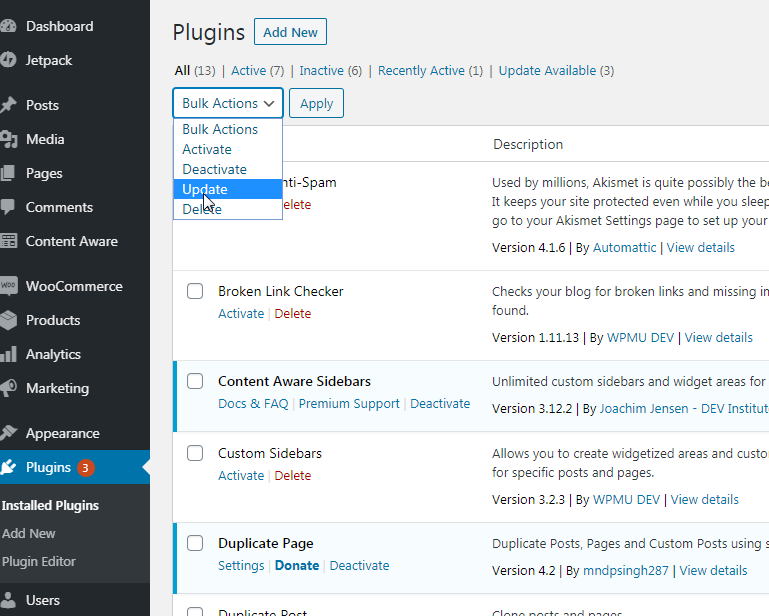Click the Marketing megaphone icon
This screenshot has width=769, height=616.
[8, 388]
